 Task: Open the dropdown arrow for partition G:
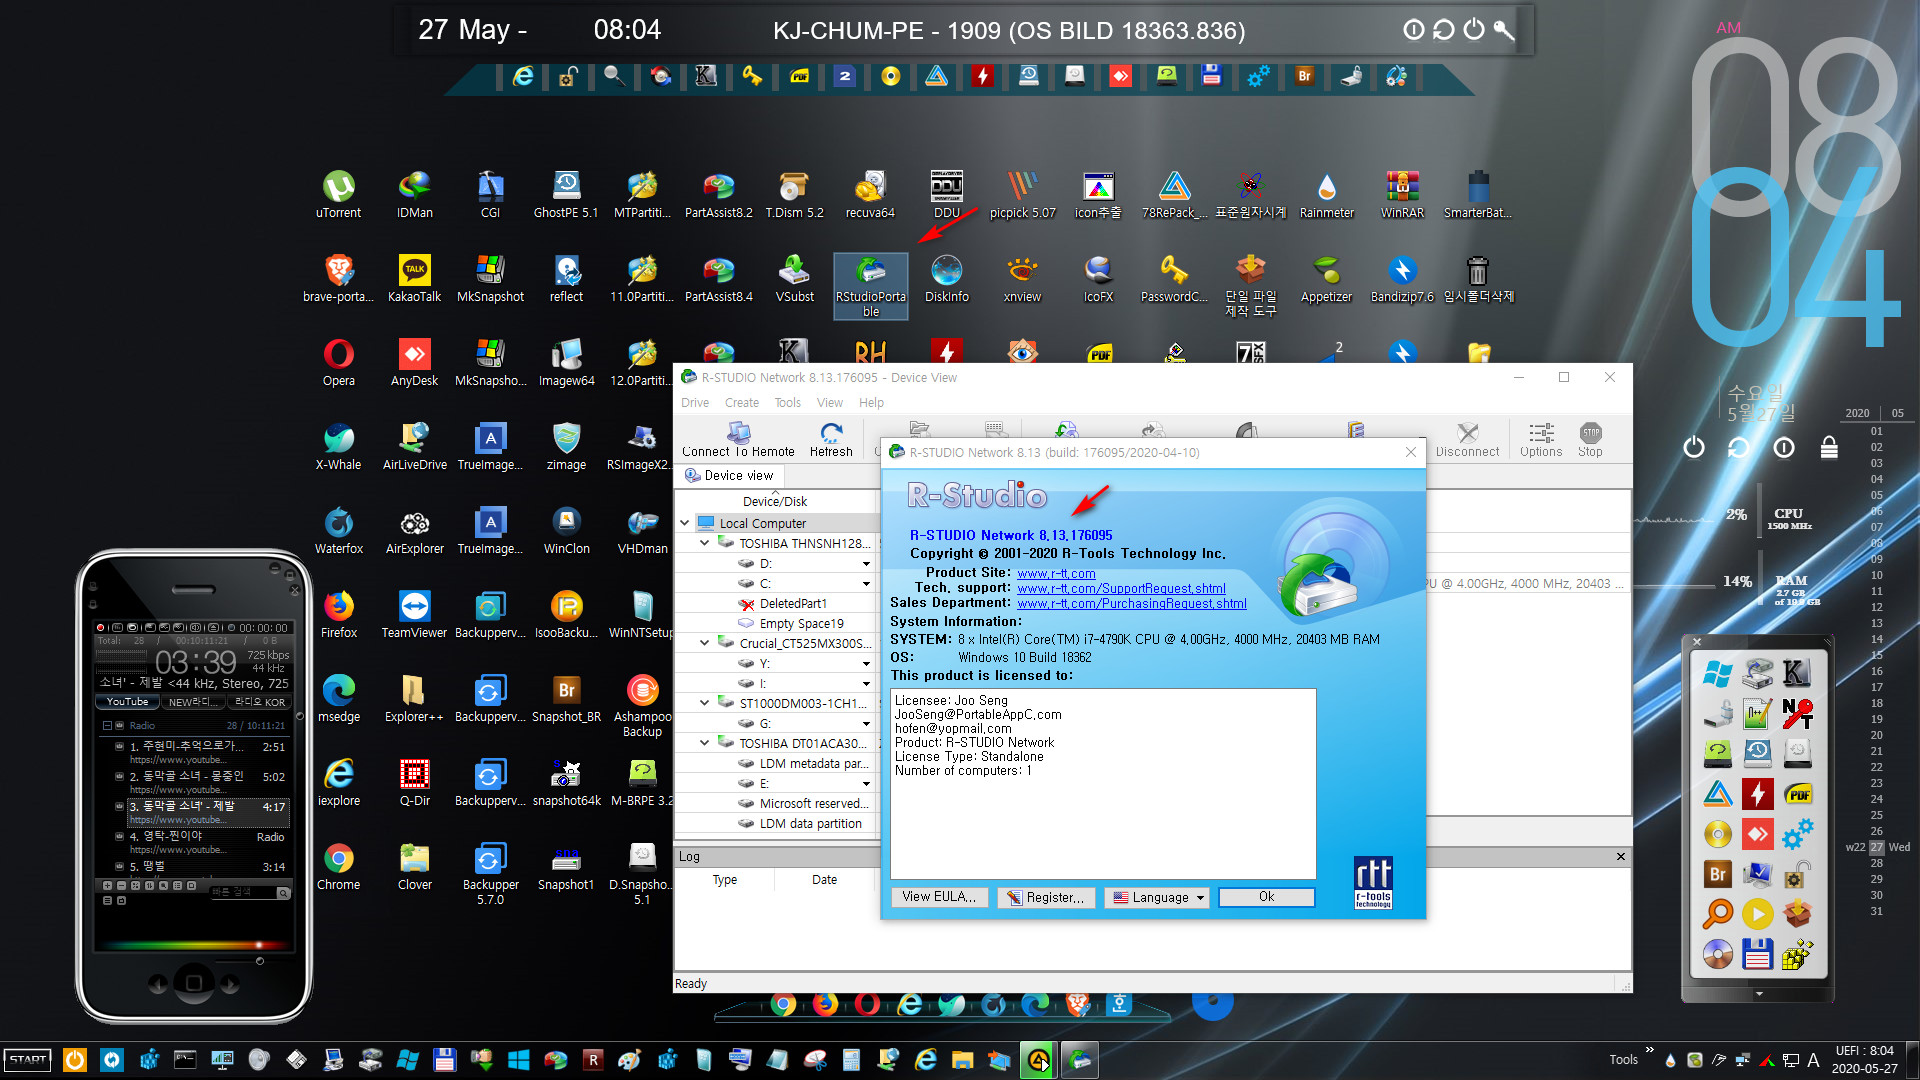866,724
